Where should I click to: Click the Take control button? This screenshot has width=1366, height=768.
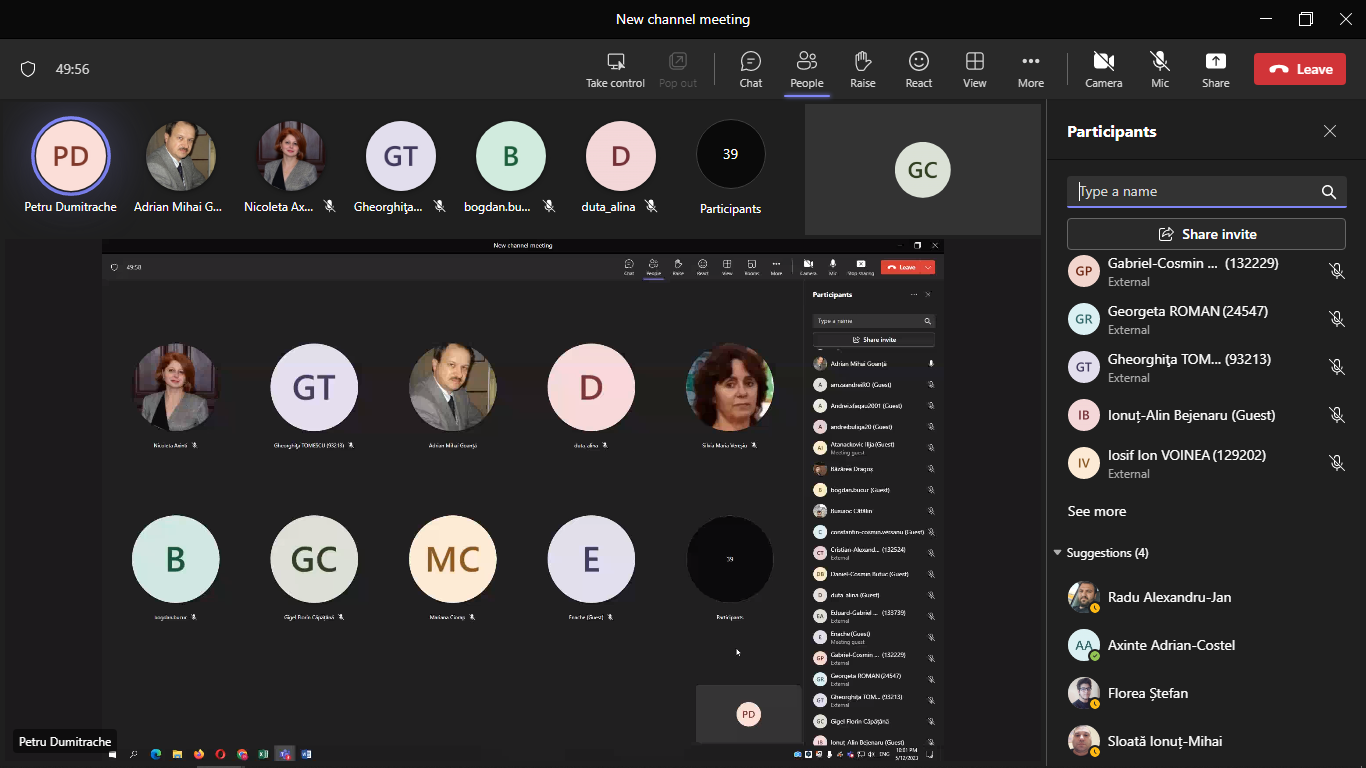tap(615, 69)
